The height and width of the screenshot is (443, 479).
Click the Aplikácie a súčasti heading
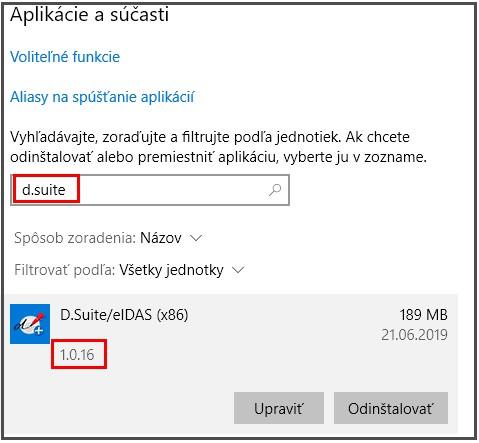(x=89, y=14)
